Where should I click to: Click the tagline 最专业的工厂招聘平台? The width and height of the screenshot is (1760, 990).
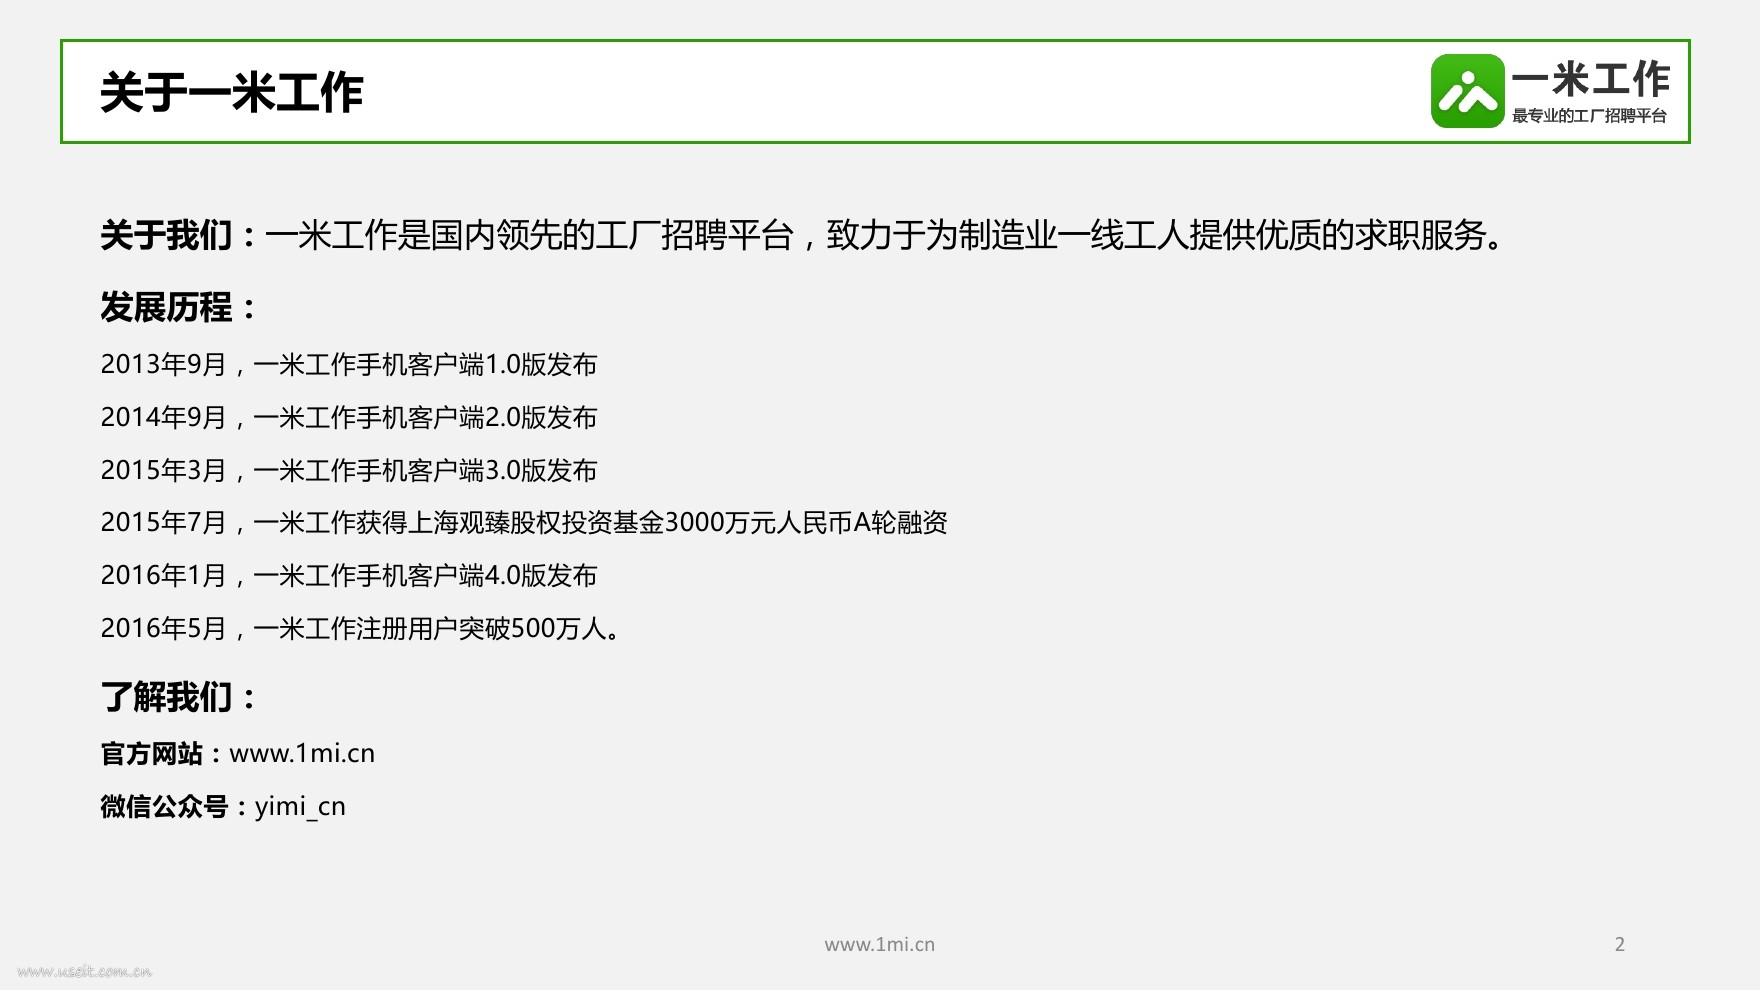pos(1589,116)
